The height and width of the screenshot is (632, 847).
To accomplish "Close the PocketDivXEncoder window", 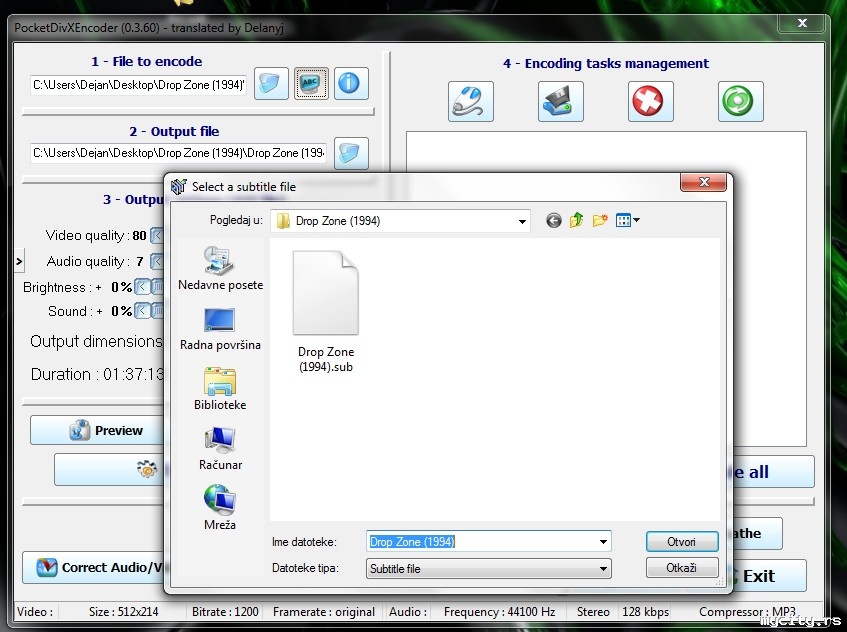I will [x=802, y=23].
